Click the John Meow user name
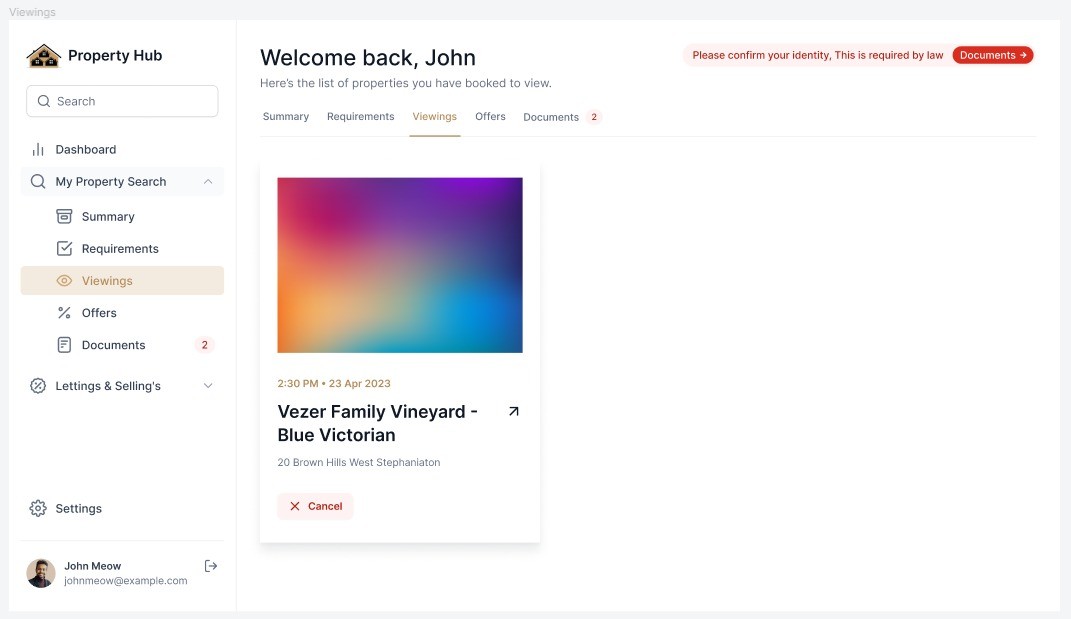Viewport: 1071px width, 619px height. click(92, 566)
